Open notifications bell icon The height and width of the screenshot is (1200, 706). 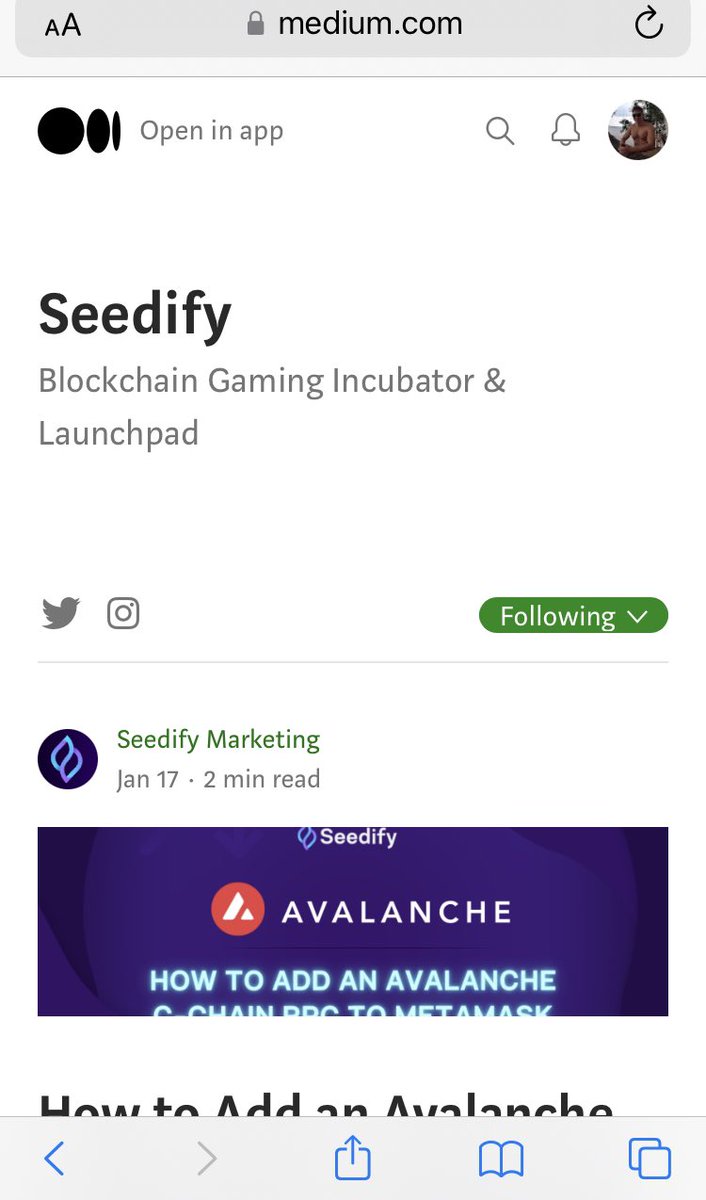[566, 130]
